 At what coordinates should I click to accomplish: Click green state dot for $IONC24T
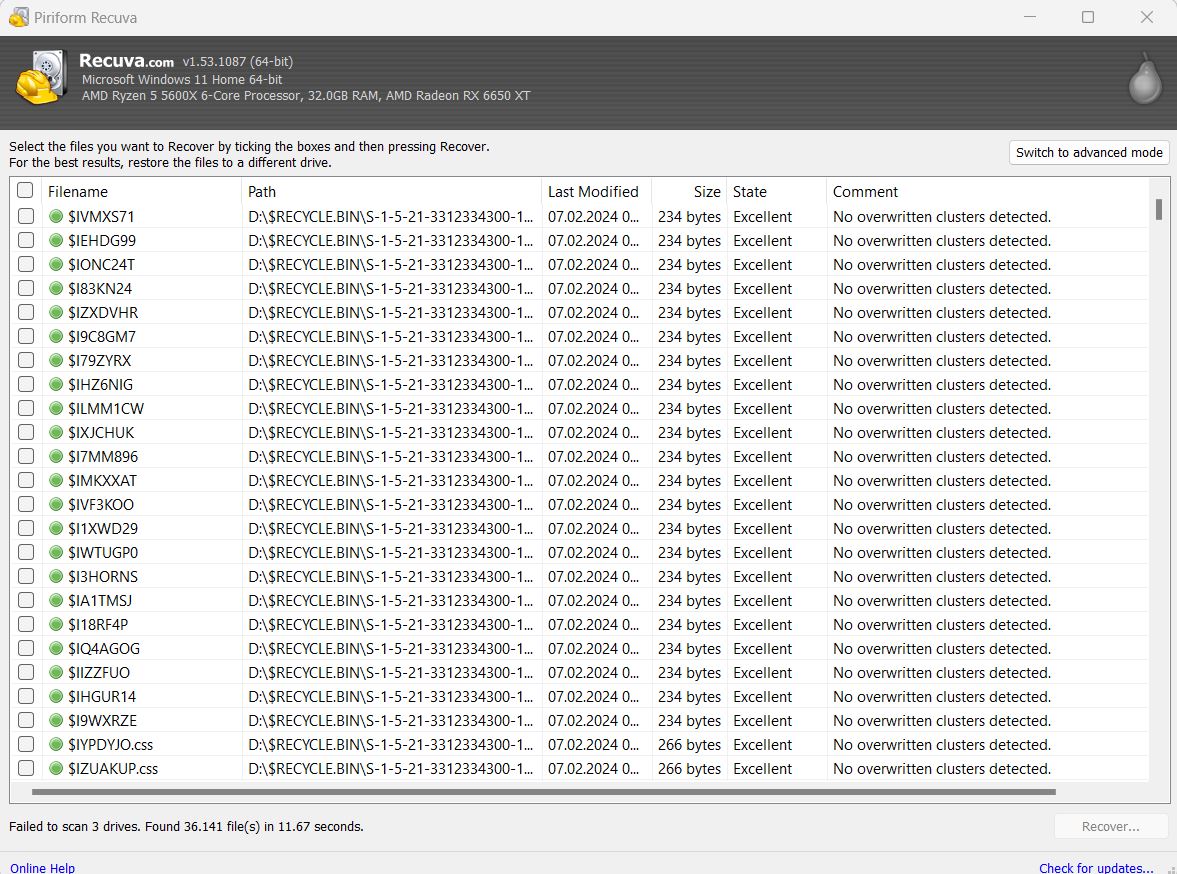56,264
